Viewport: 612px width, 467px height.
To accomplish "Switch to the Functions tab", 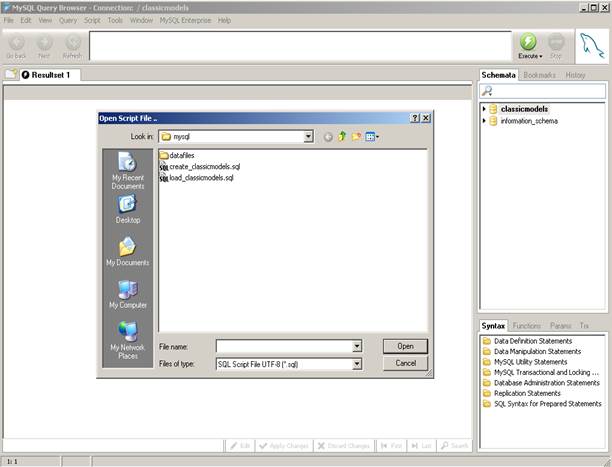I will [x=527, y=326].
